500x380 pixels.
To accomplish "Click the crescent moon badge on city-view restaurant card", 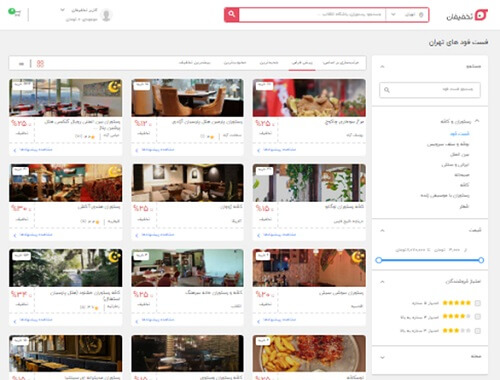I will 114,87.
